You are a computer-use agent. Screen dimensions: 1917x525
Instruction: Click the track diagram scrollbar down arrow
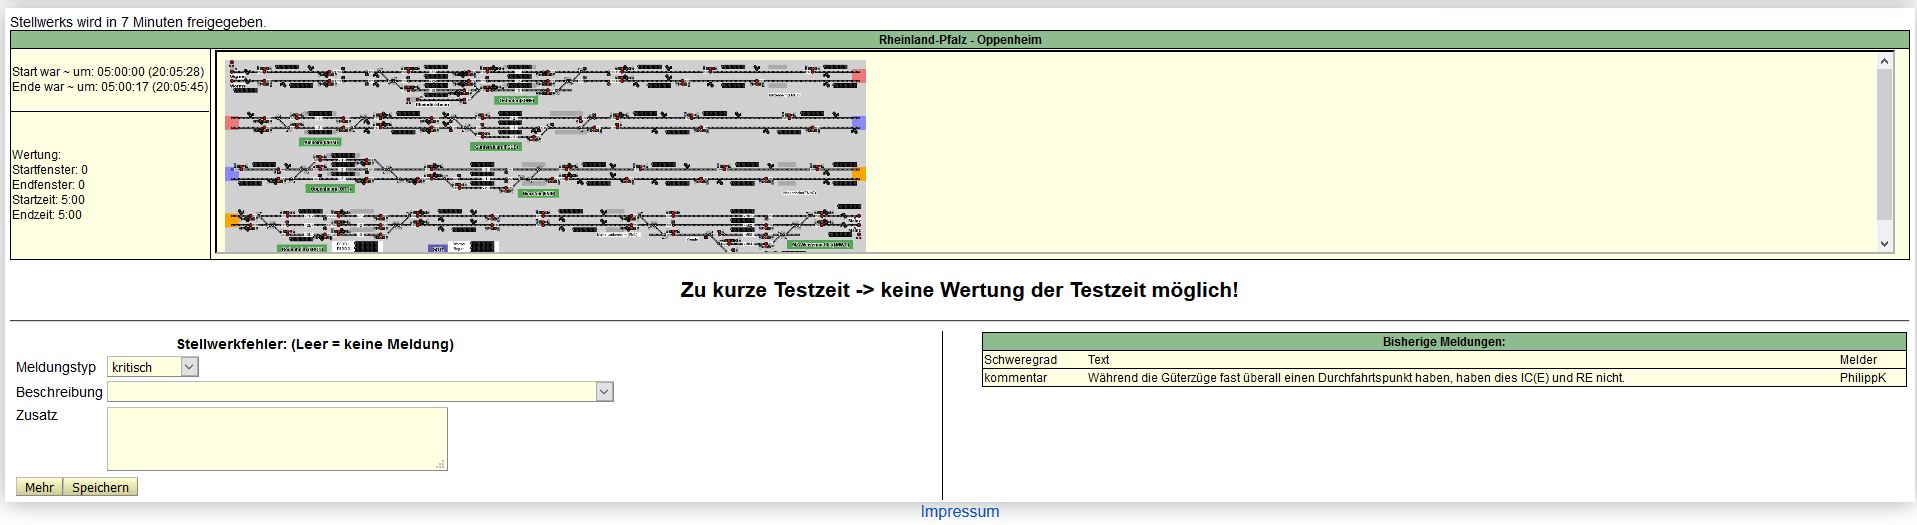coord(1885,243)
